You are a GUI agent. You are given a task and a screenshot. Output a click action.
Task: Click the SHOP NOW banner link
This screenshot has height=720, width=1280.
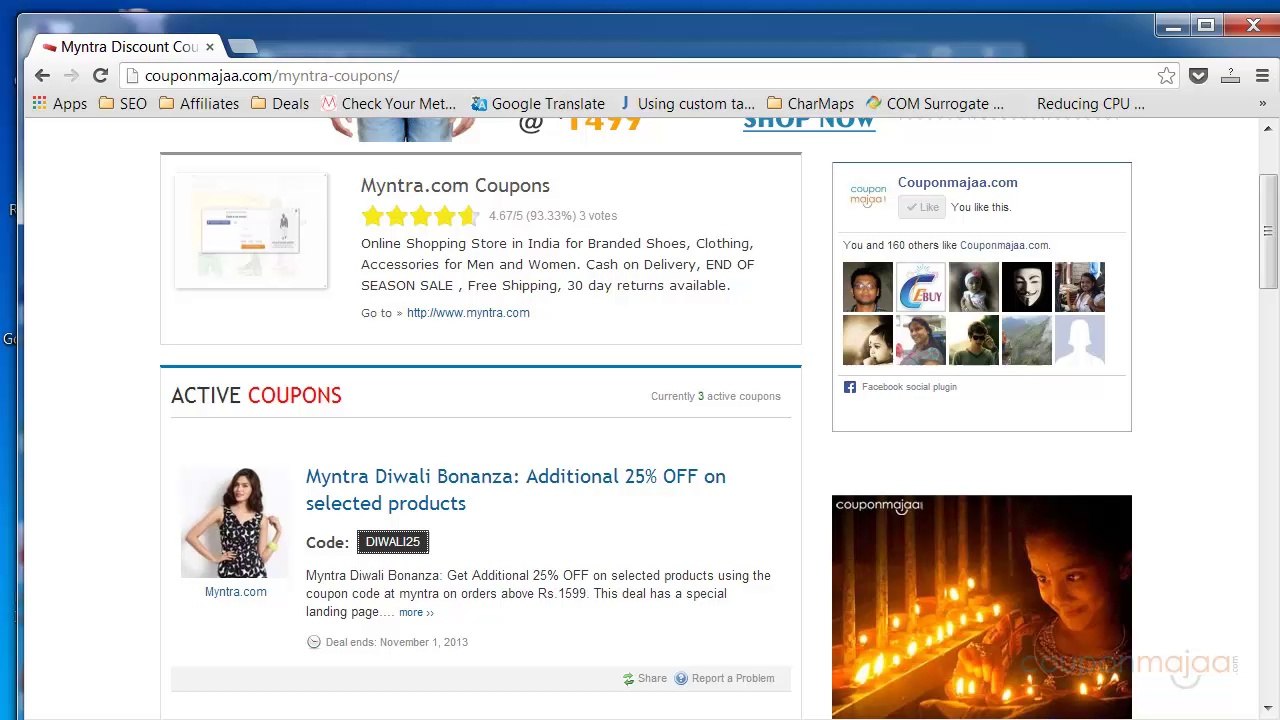(x=809, y=122)
